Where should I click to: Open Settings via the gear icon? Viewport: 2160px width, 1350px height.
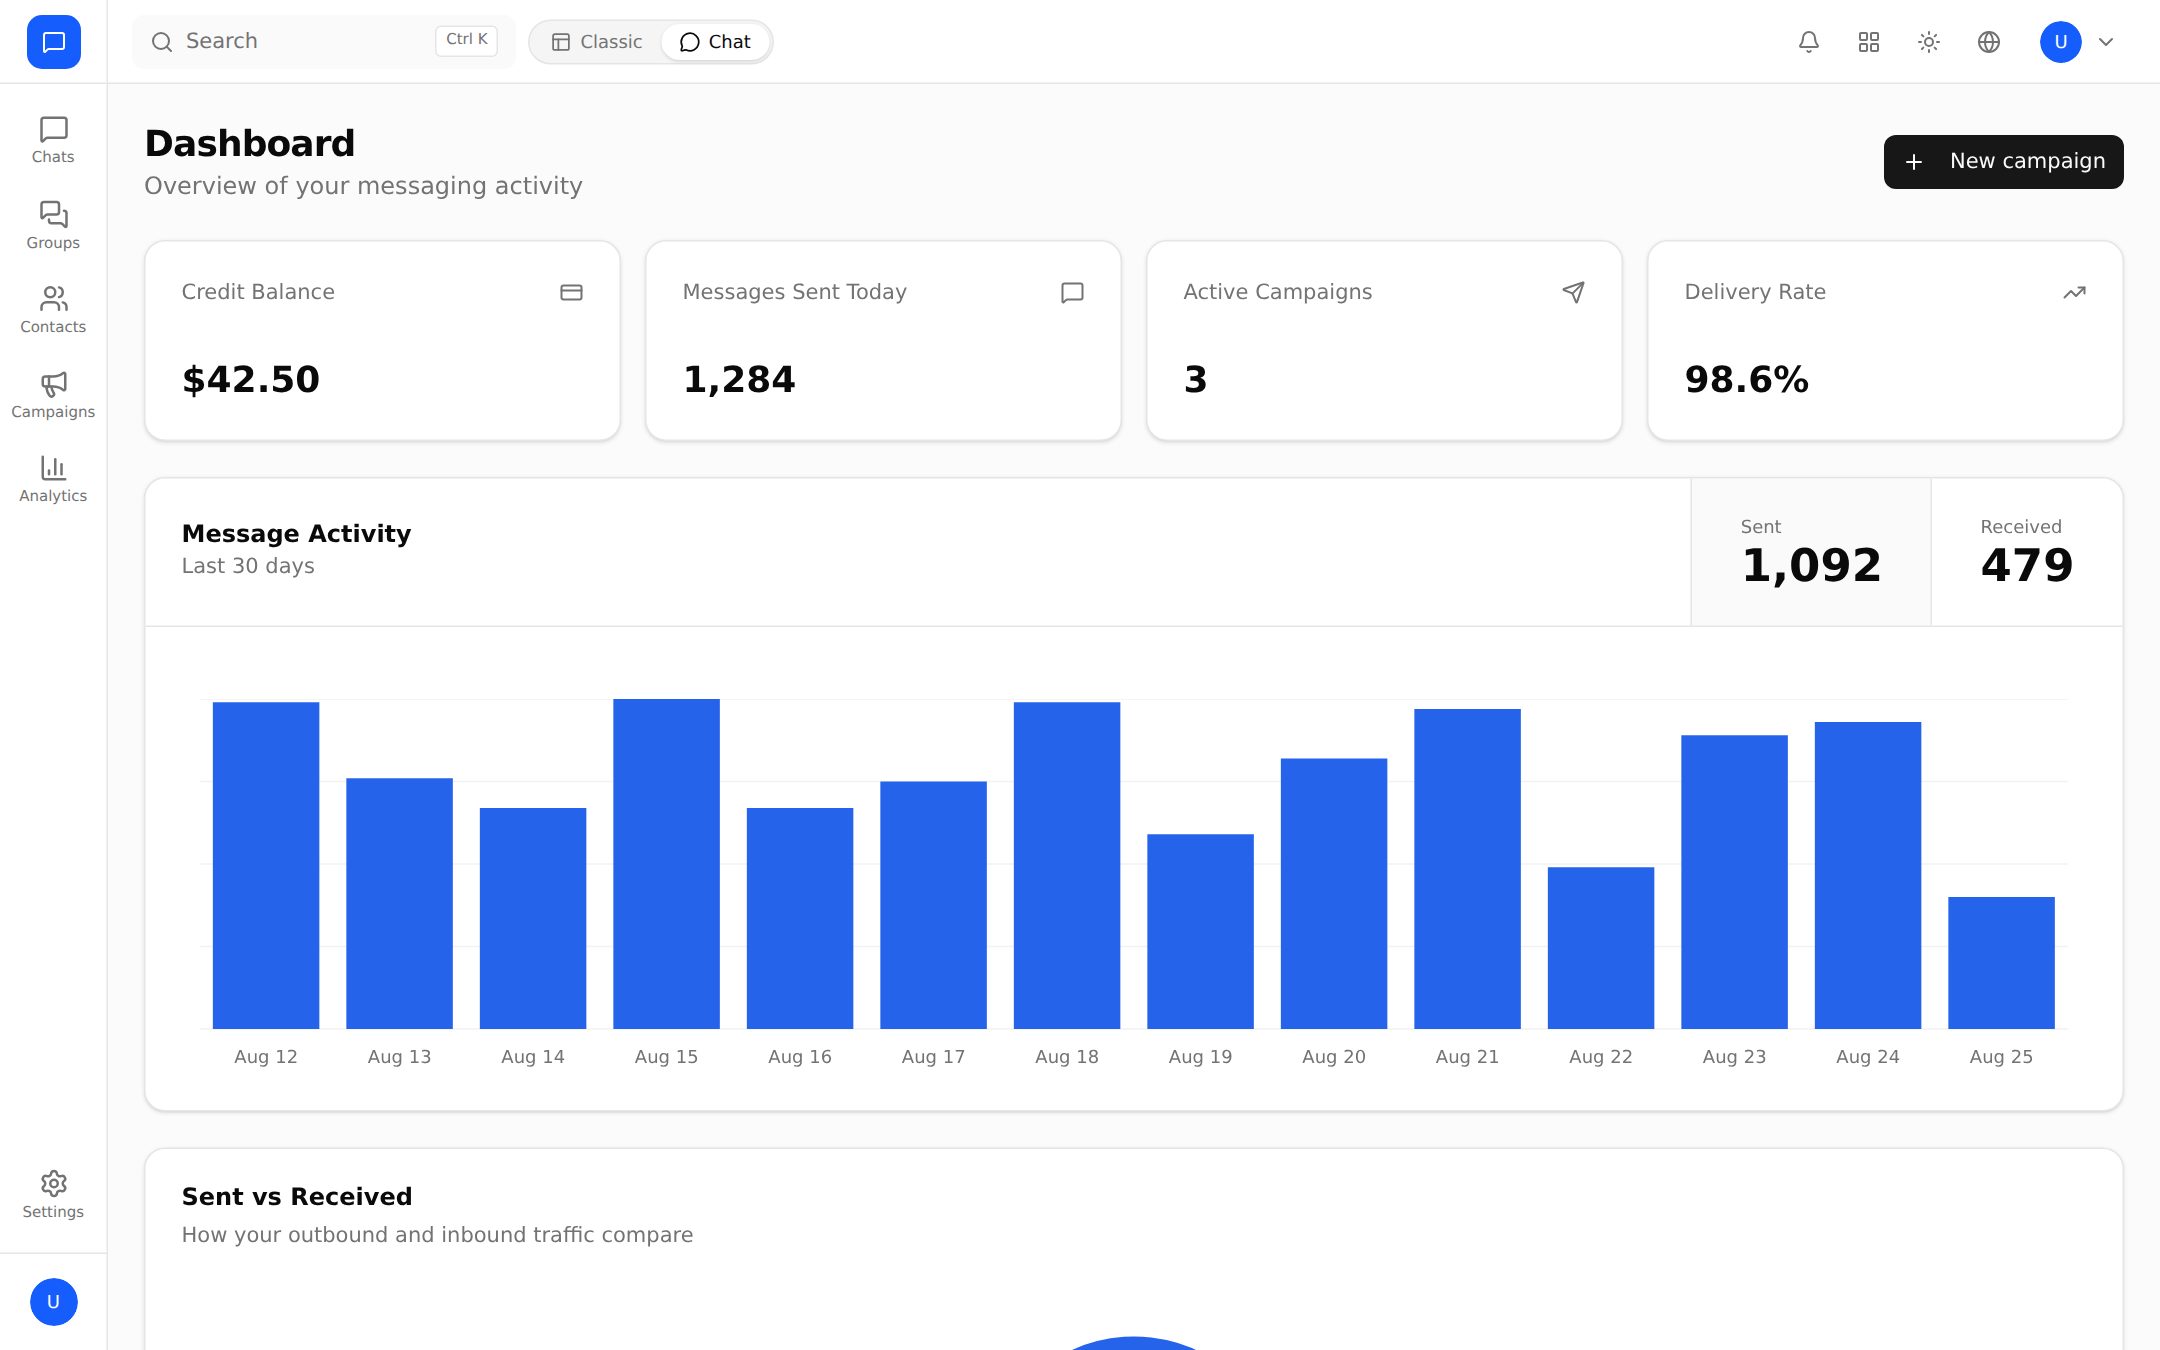pos(53,1195)
